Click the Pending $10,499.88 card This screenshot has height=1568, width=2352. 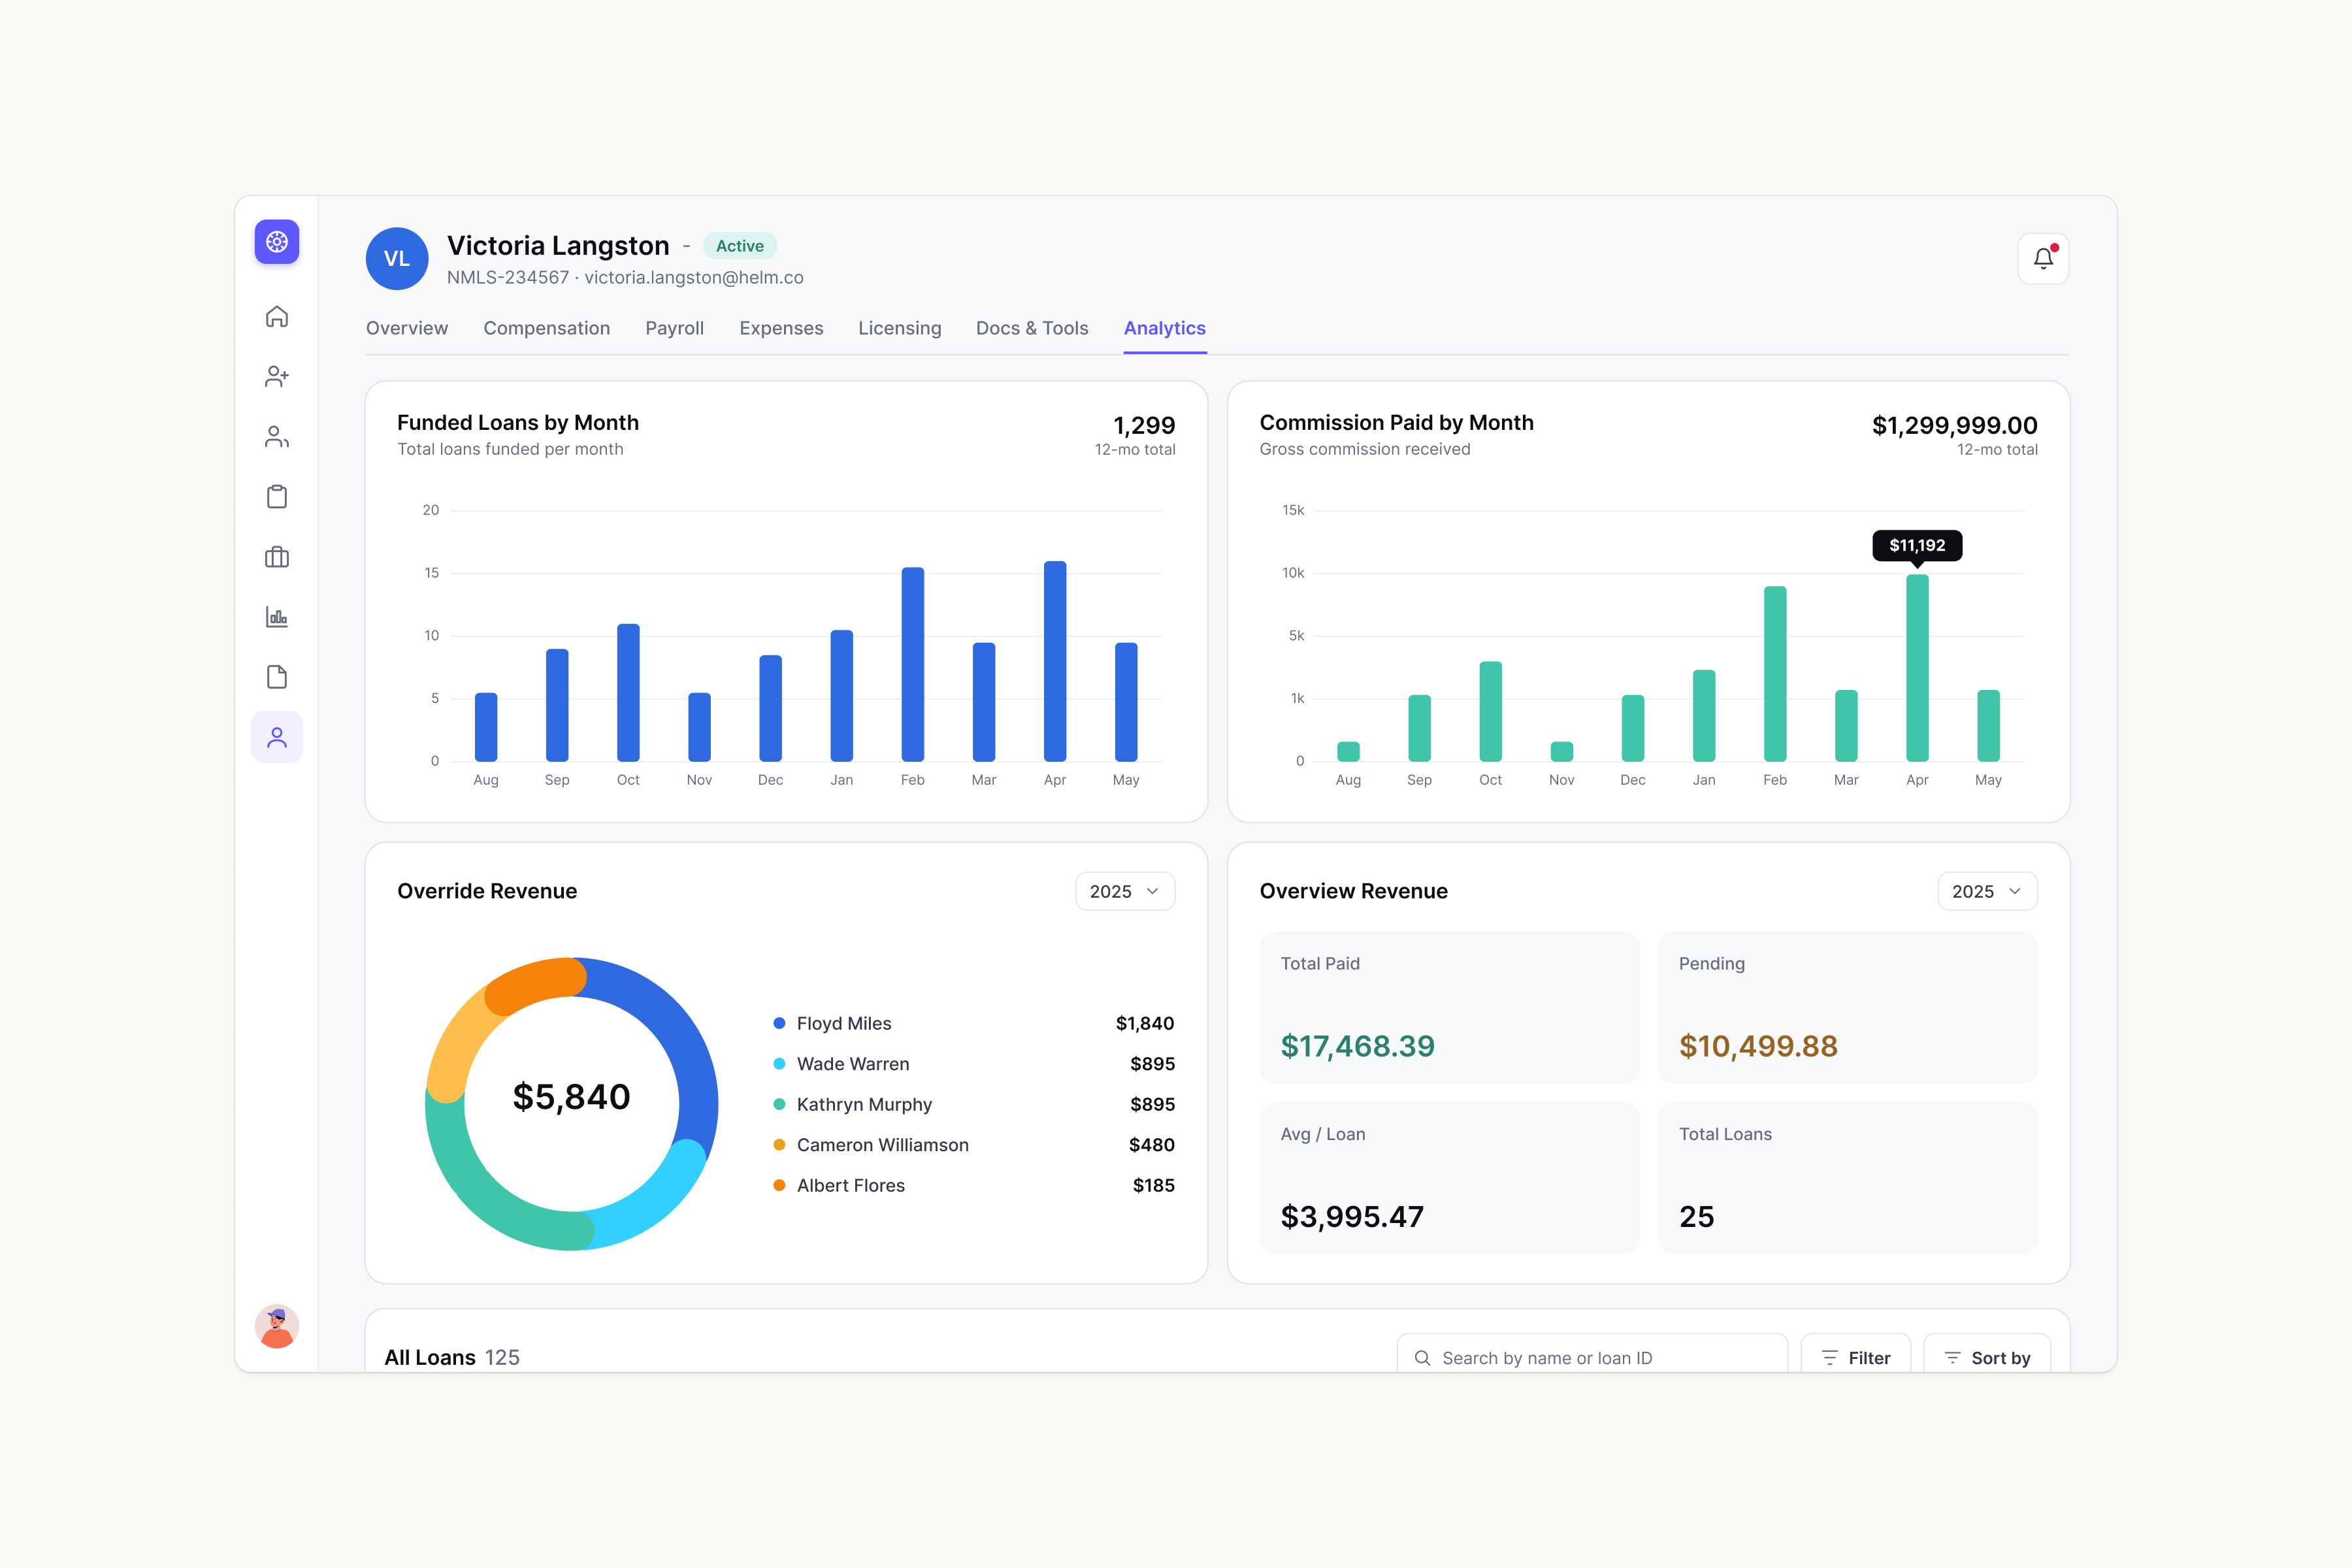[1848, 1007]
